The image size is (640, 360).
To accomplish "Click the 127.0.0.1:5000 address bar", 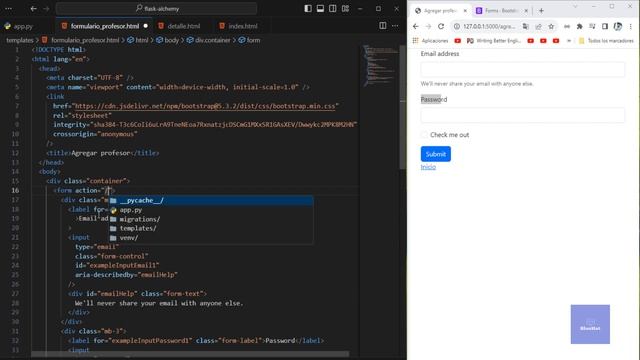I will click(489, 26).
